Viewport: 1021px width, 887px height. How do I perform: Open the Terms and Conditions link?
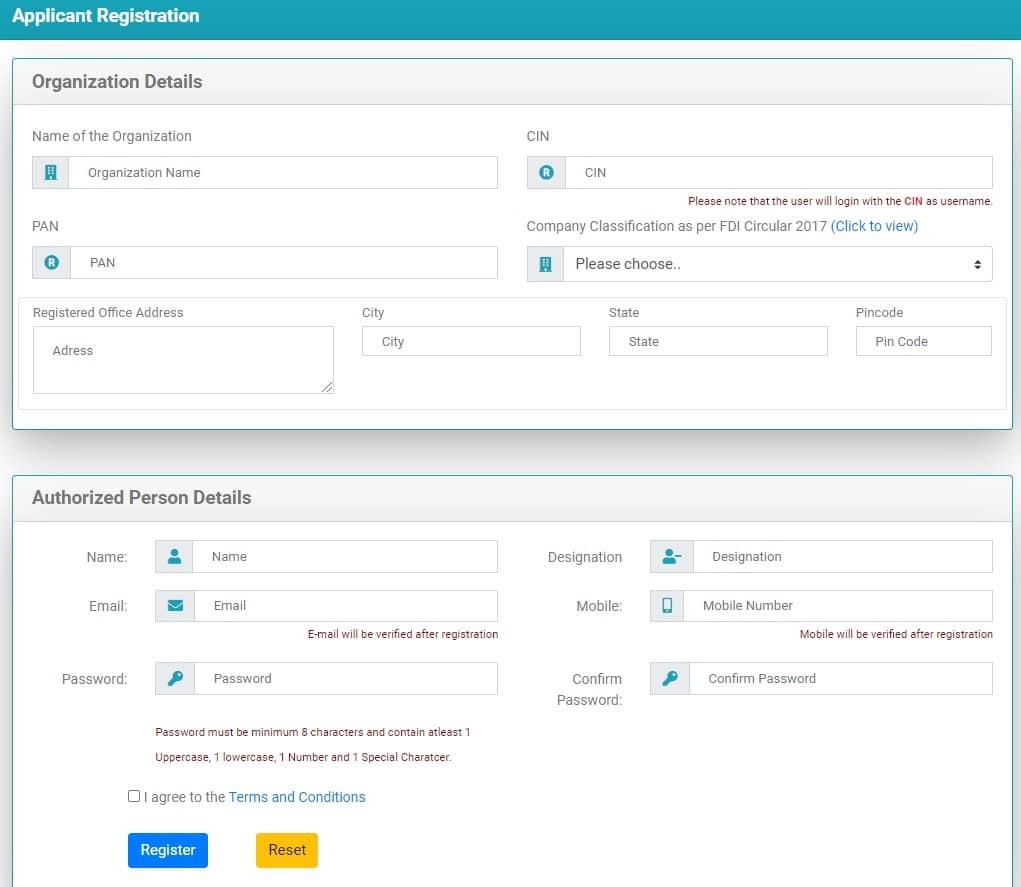click(296, 797)
